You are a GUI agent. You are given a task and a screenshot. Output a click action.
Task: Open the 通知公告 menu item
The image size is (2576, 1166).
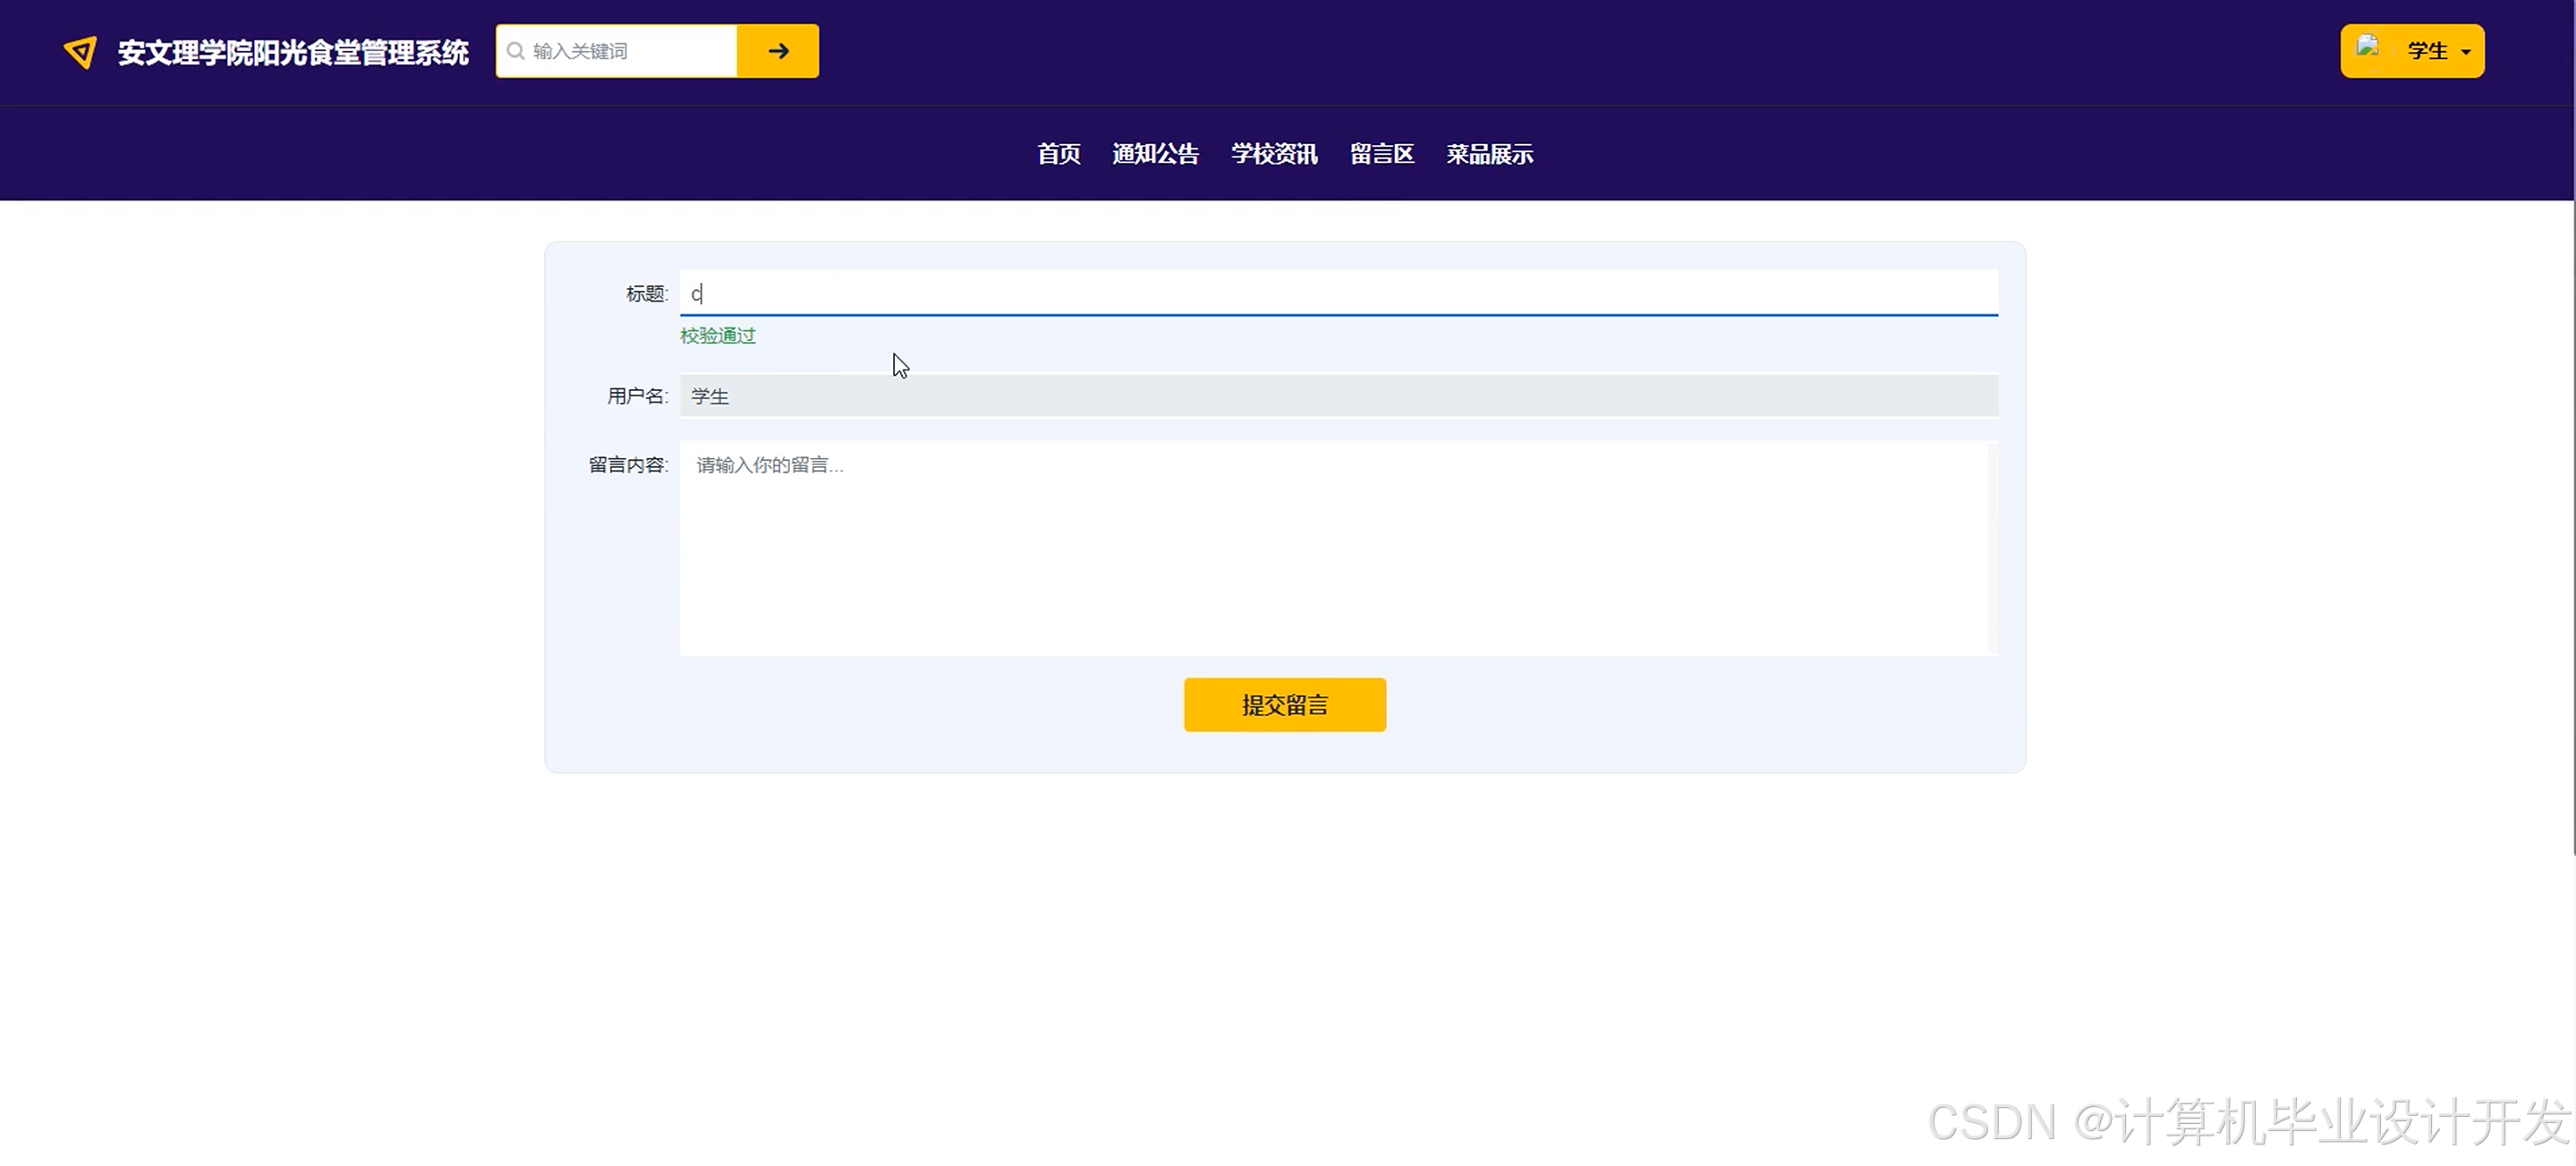pyautogui.click(x=1155, y=154)
